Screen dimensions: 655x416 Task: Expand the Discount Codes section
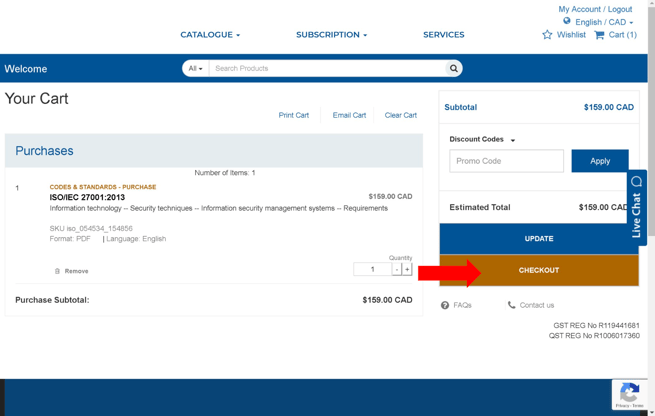(x=482, y=139)
